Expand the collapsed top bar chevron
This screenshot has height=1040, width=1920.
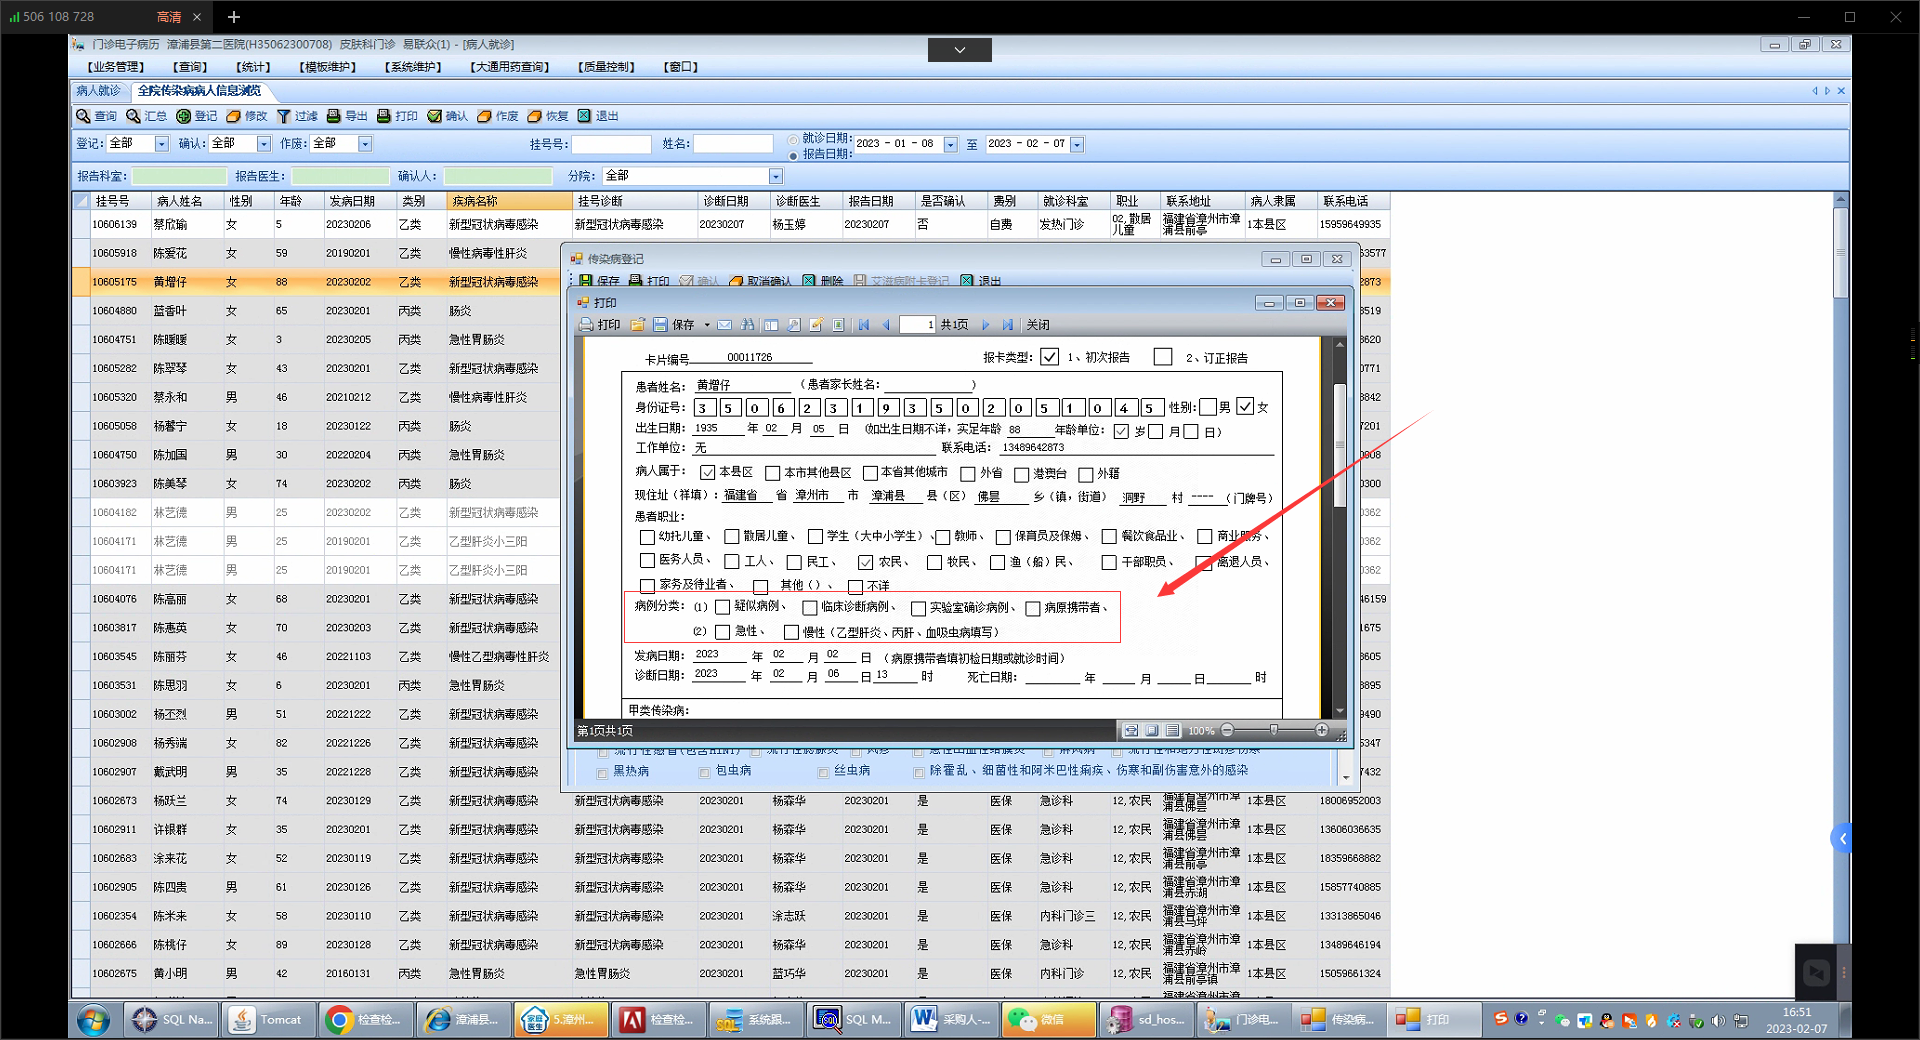point(960,50)
